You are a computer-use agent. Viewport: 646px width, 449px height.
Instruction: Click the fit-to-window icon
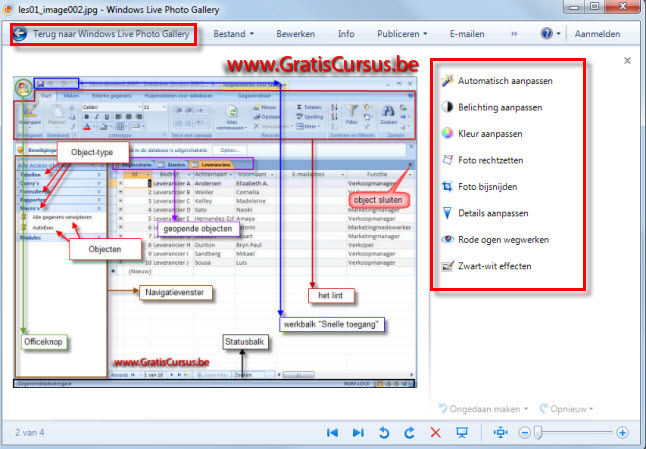tap(501, 432)
